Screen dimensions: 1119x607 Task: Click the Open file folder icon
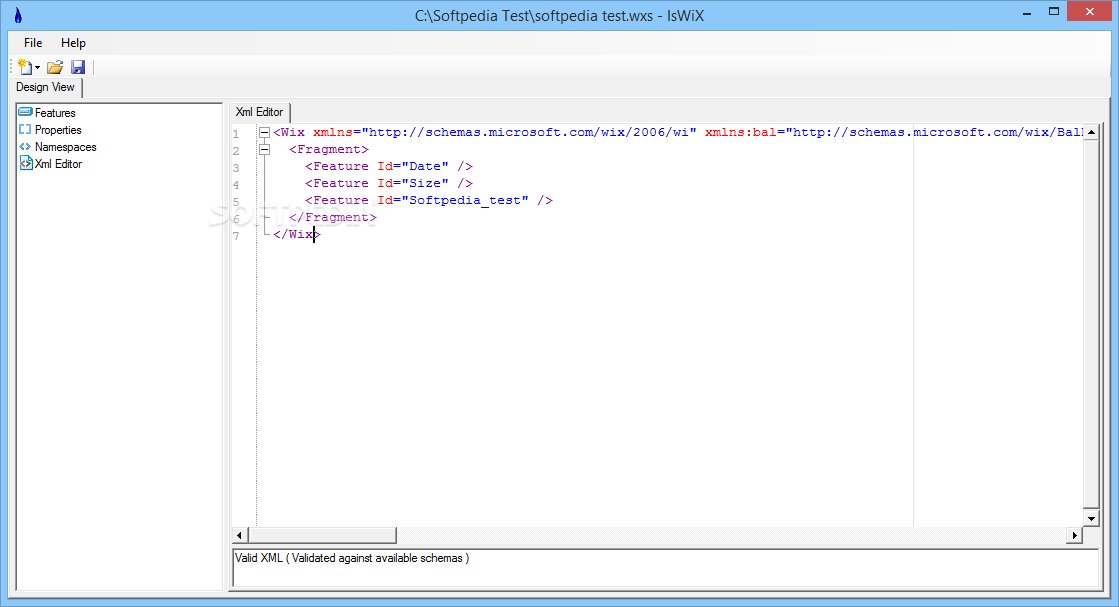[x=55, y=67]
